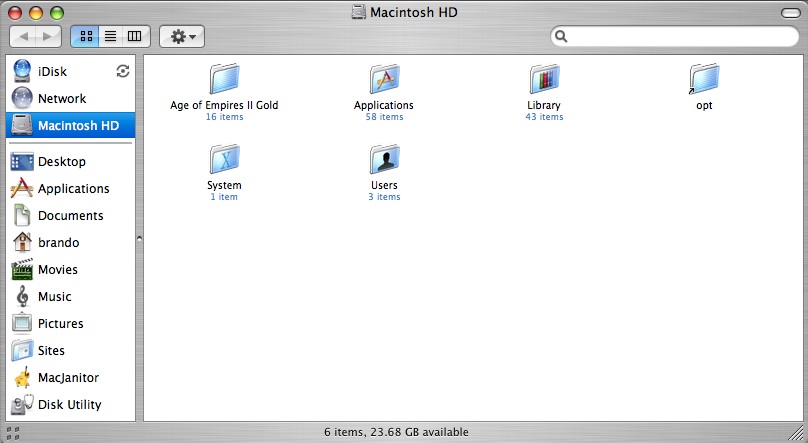This screenshot has height=443, width=808.
Task: Click the "43 items" count text
Action: 544,117
